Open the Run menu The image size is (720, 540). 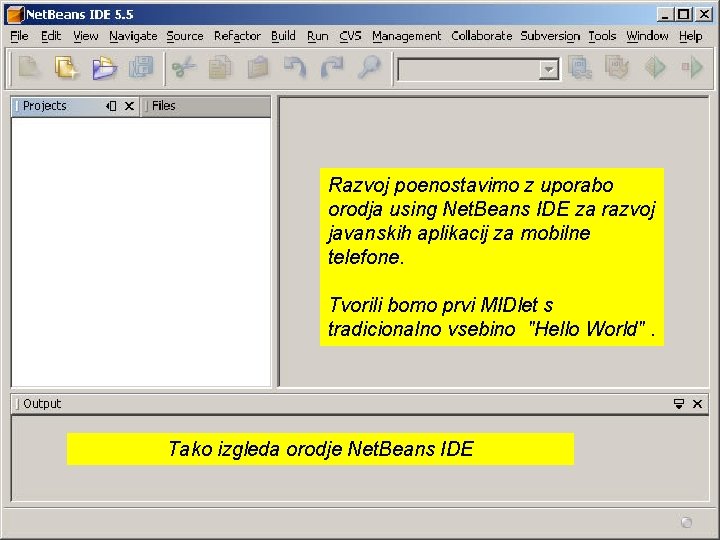coord(317,36)
